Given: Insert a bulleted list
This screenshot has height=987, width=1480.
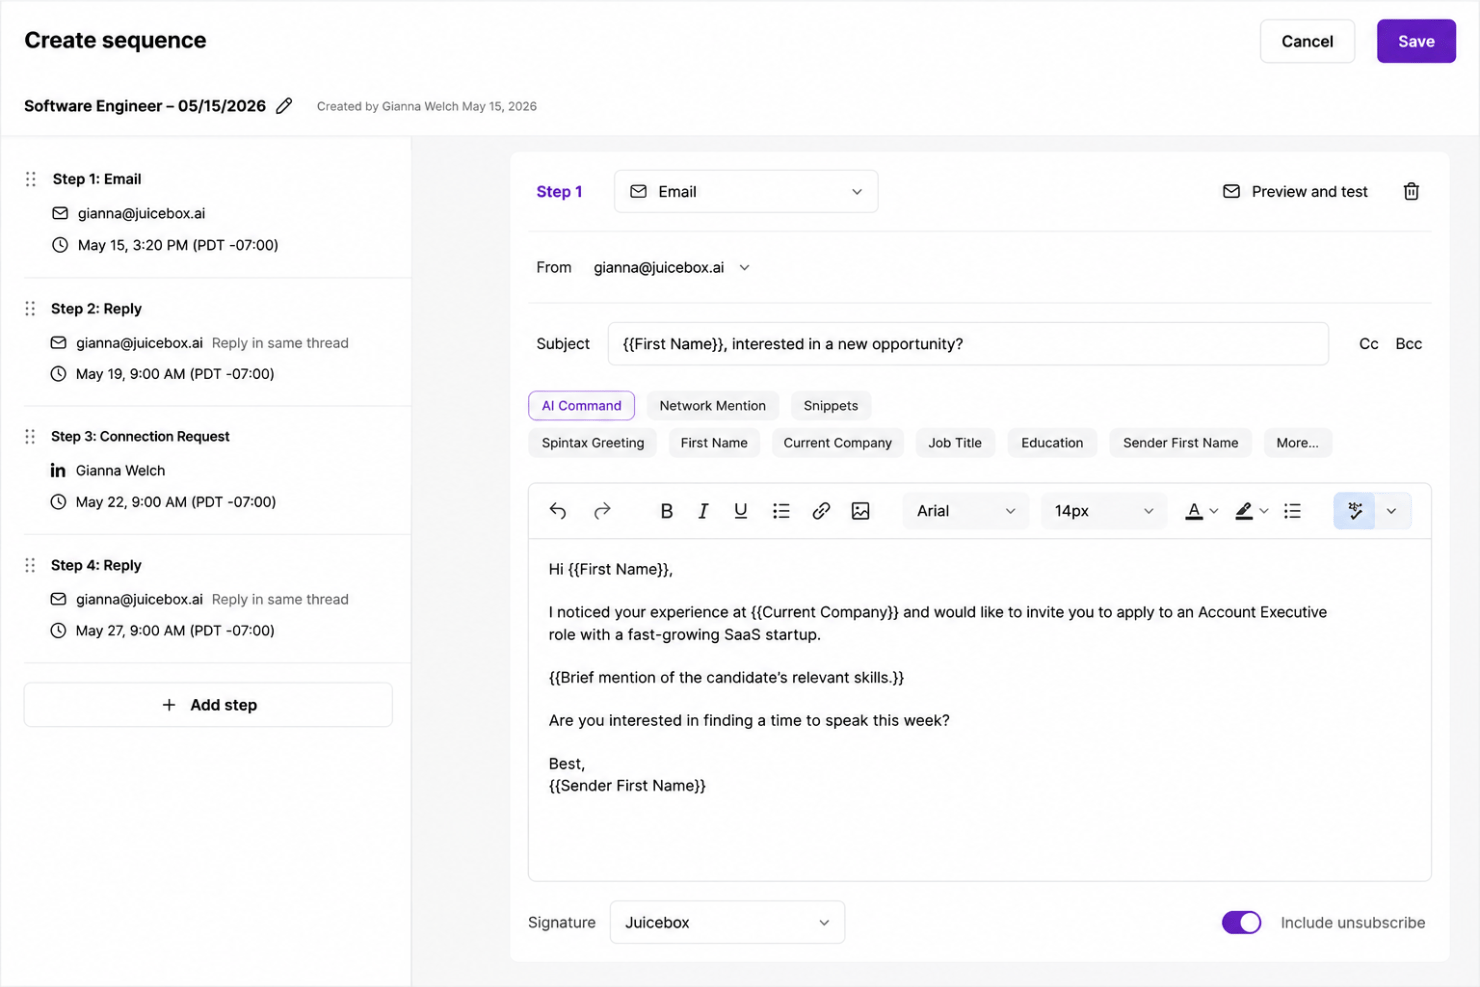Looking at the screenshot, I should click(x=781, y=511).
